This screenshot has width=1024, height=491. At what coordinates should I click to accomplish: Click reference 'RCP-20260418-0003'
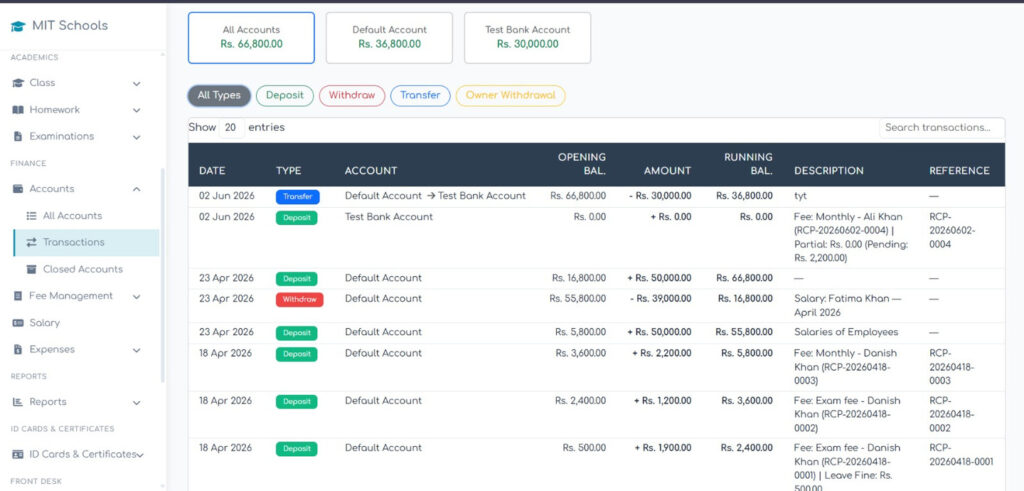(952, 367)
